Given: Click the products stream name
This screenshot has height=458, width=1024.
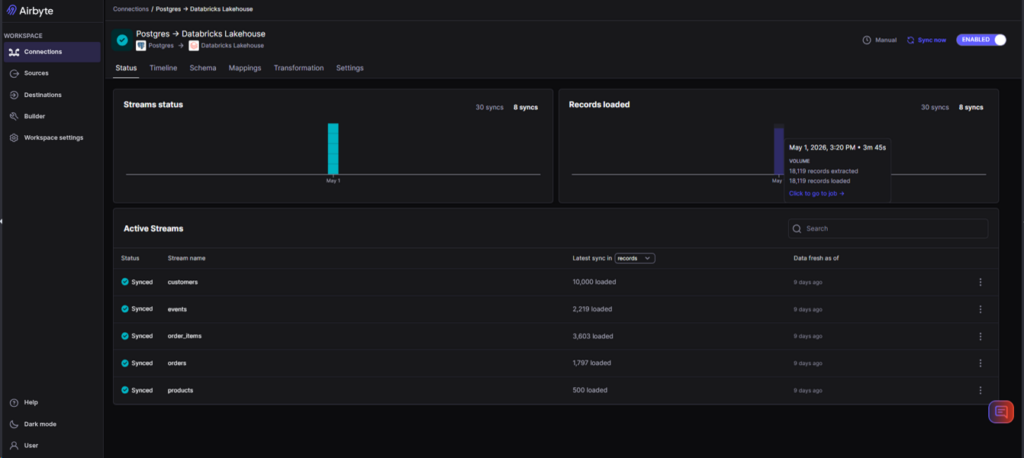Looking at the screenshot, I should point(180,390).
